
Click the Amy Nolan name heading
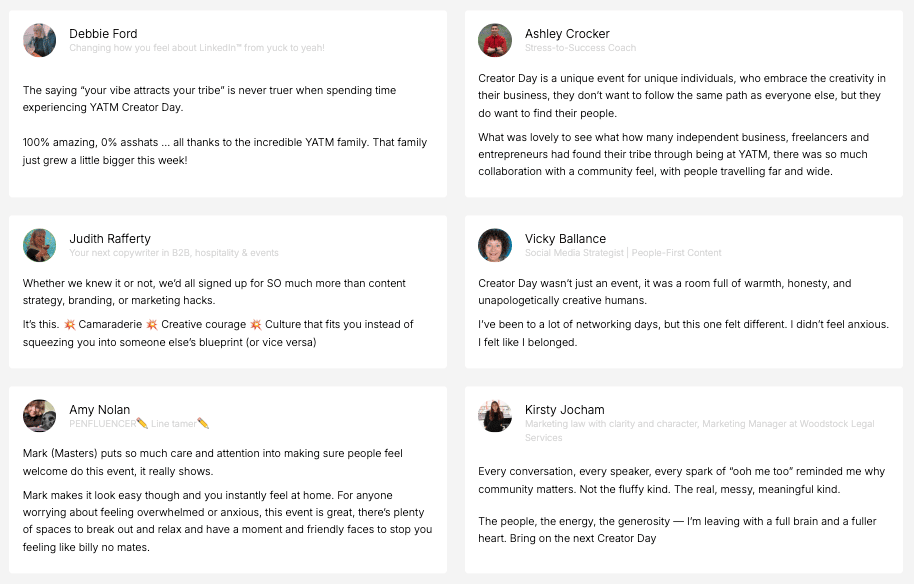[100, 410]
